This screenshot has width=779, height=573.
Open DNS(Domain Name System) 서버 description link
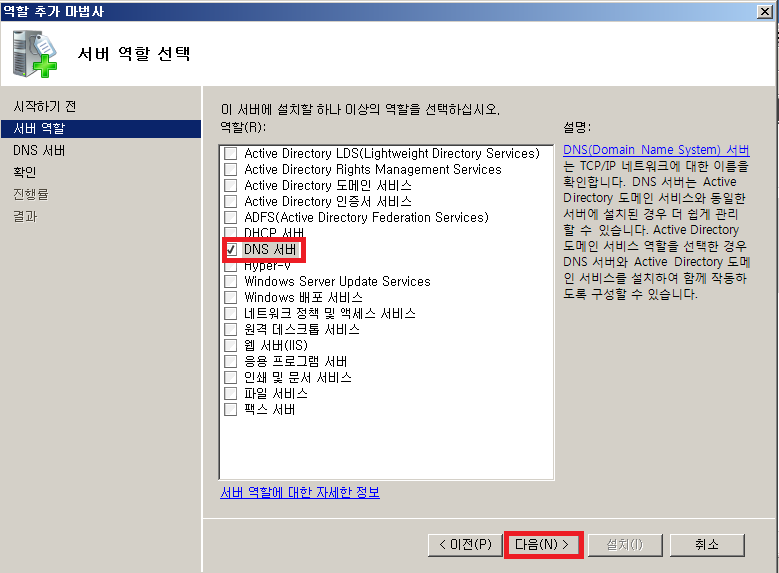click(656, 150)
